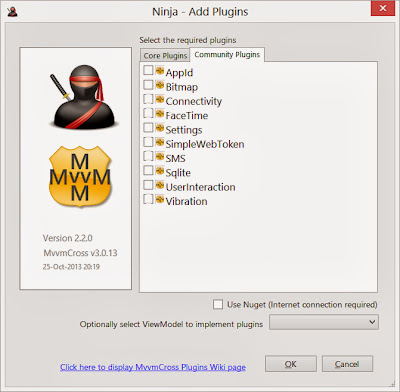This screenshot has height=392, width=400.
Task: Click the plugin icon beside Sqlite
Action: tap(160, 171)
